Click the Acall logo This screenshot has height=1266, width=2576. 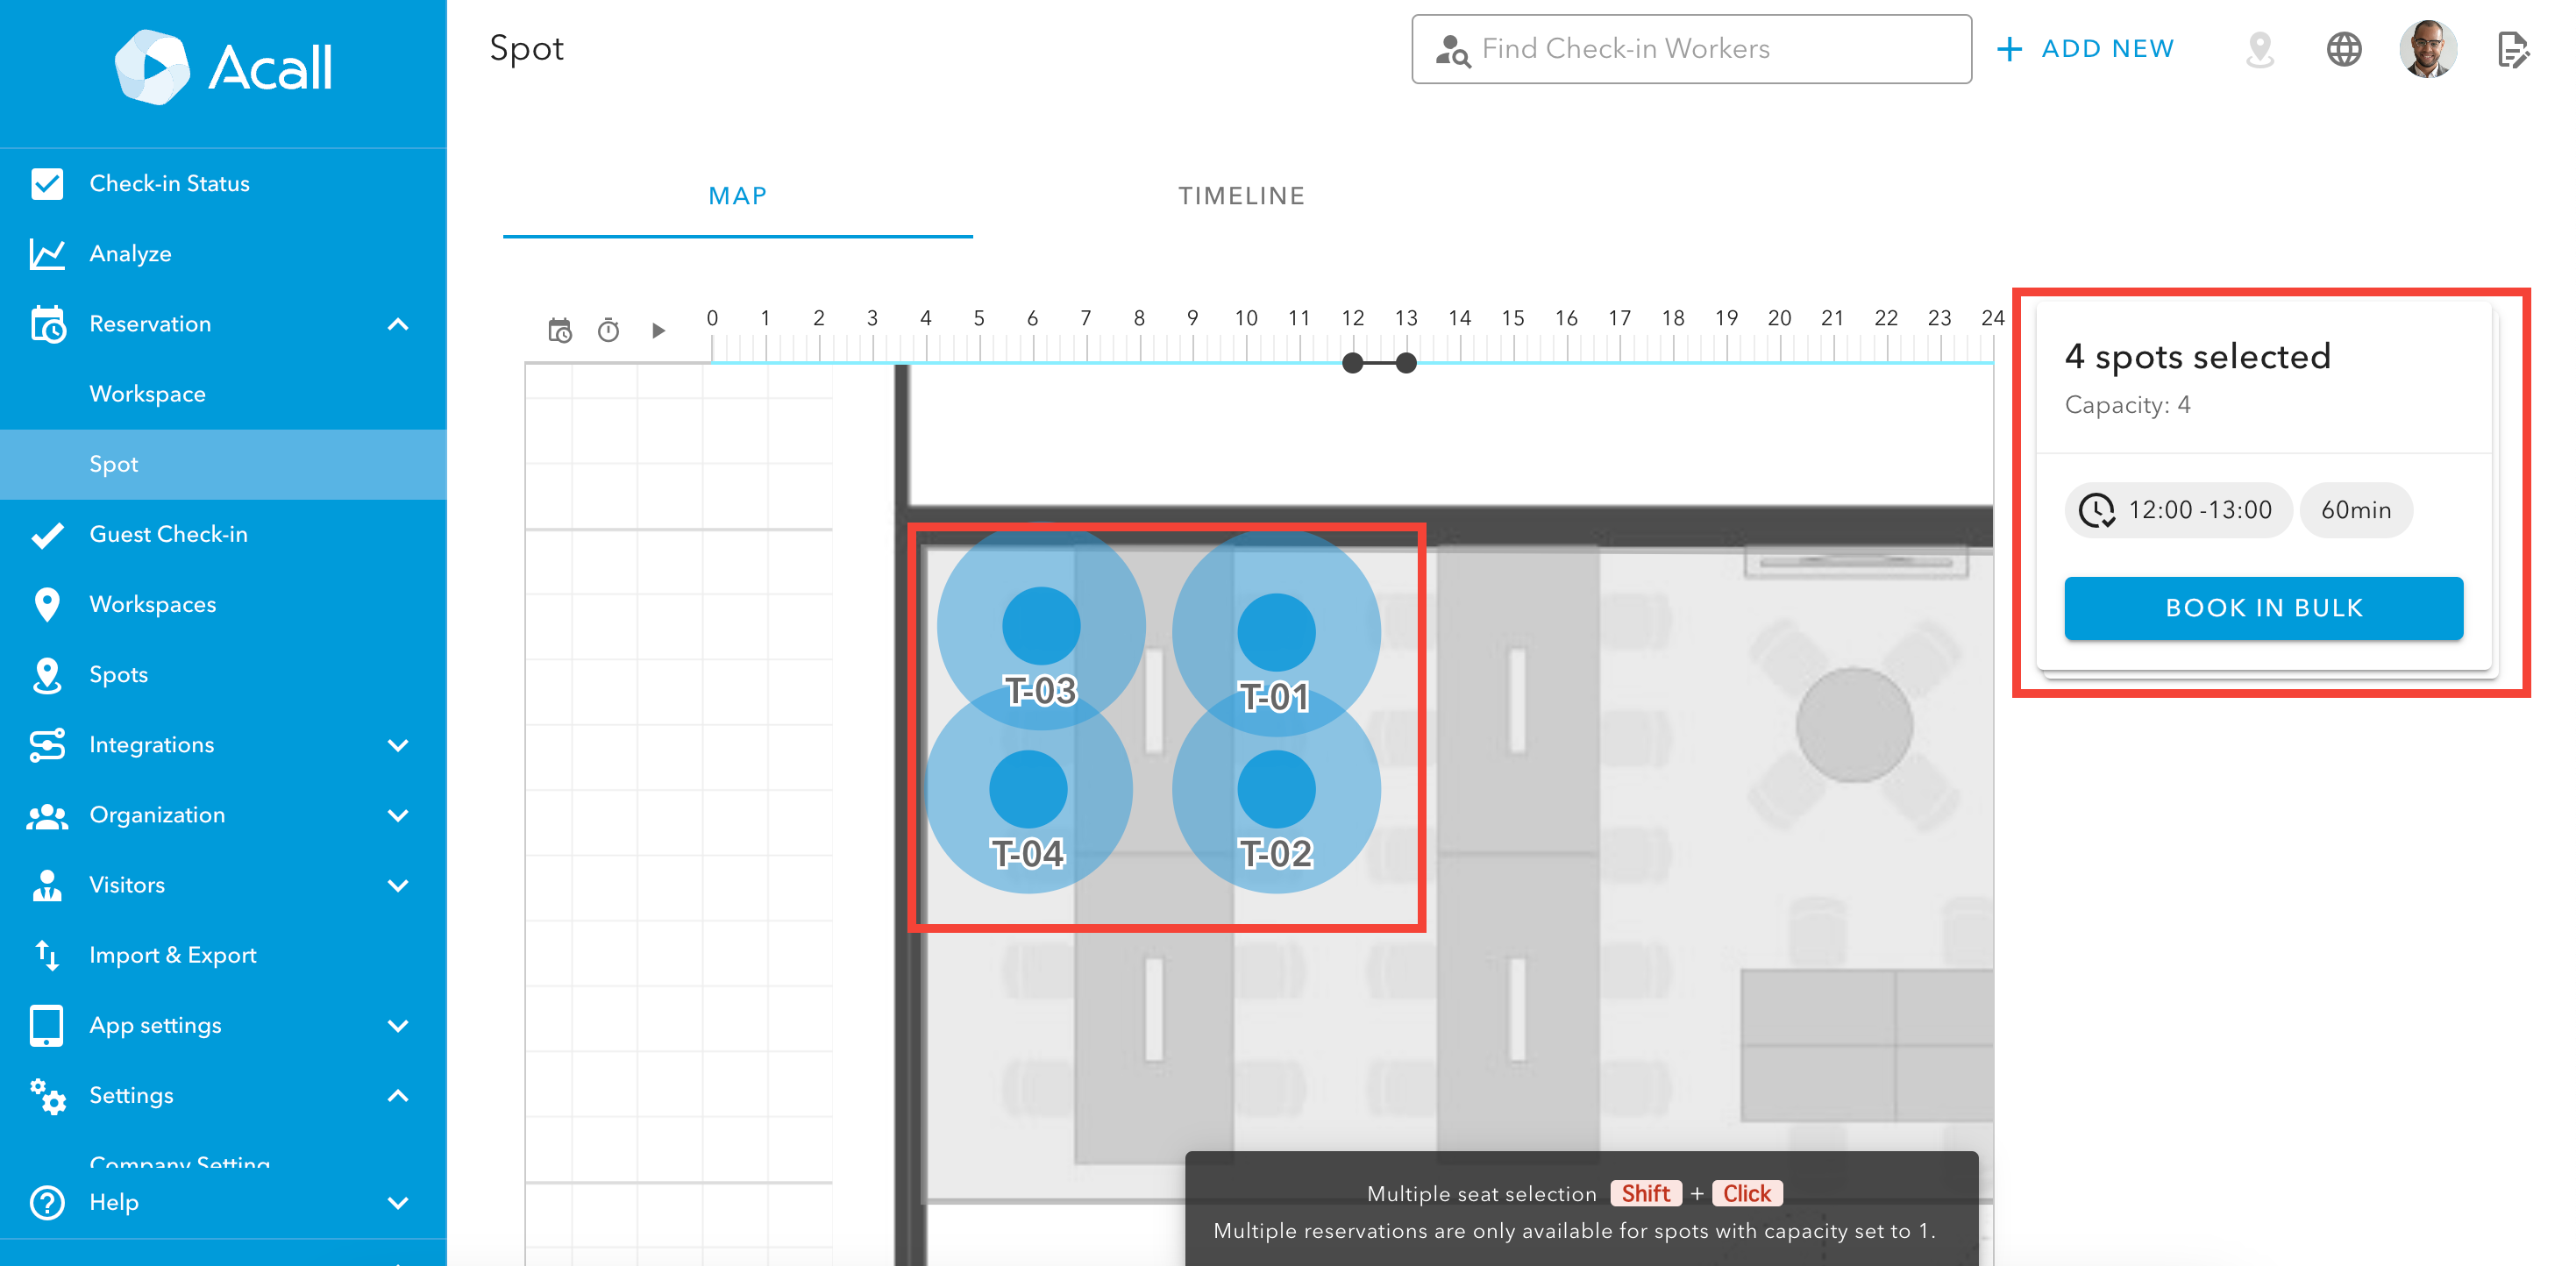coord(223,68)
